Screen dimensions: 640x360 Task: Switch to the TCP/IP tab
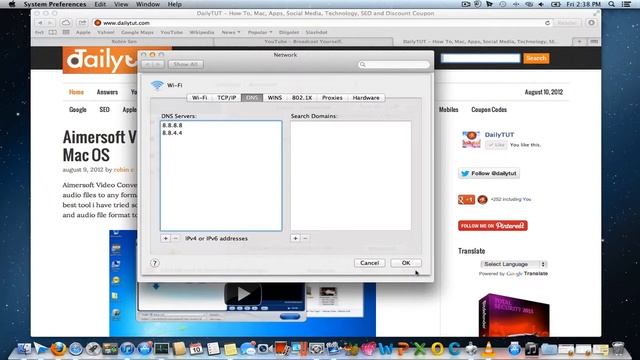(x=227, y=98)
